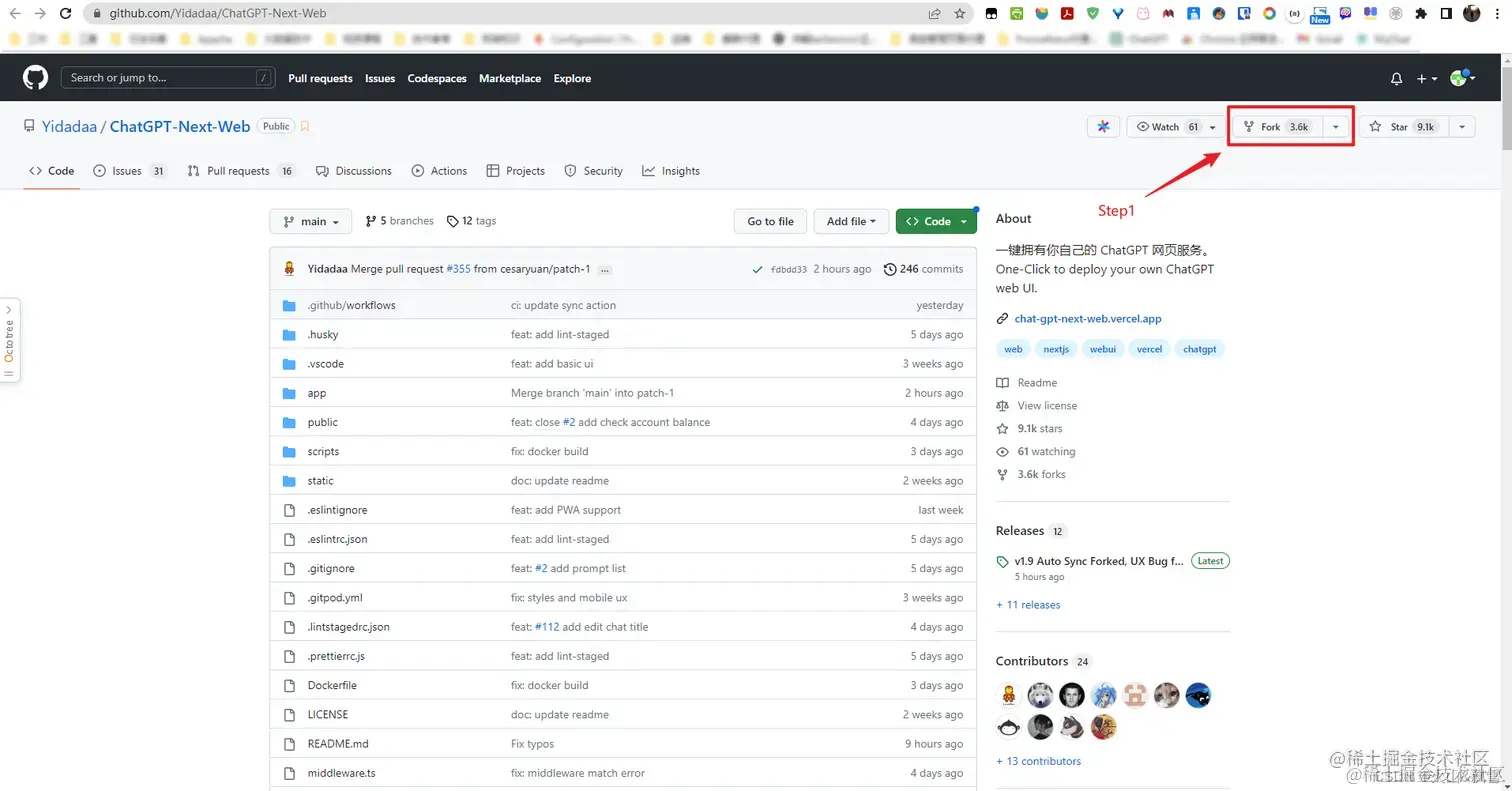Bookmark page with the star icon

click(x=960, y=14)
